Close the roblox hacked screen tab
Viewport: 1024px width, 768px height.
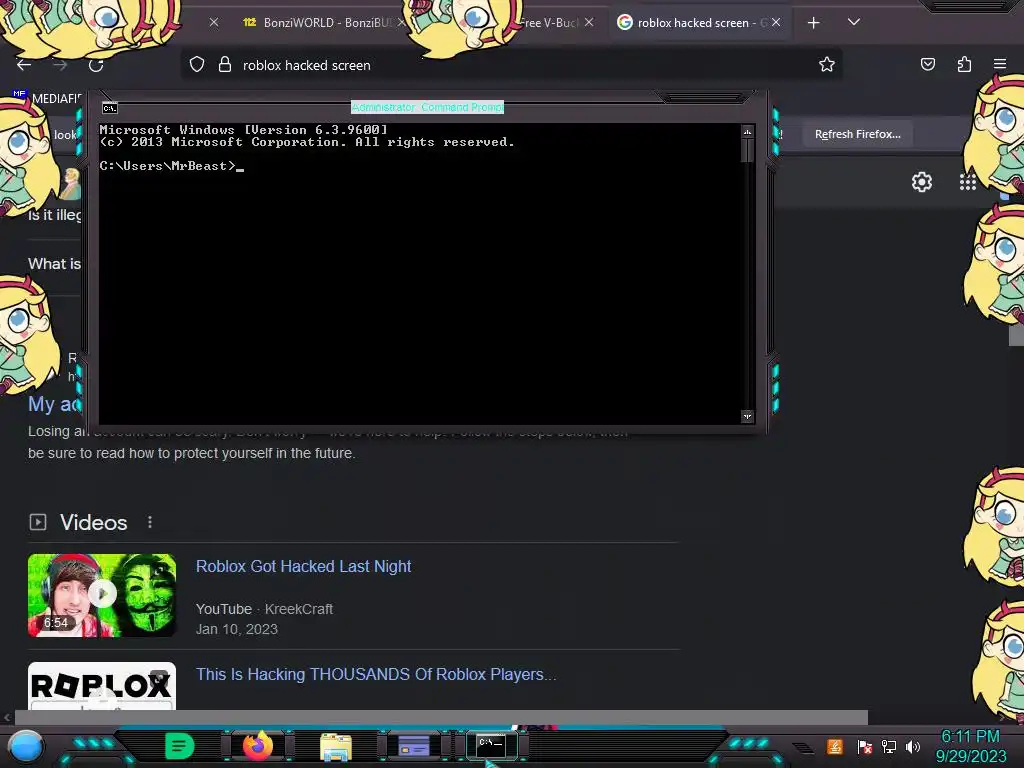(x=776, y=22)
